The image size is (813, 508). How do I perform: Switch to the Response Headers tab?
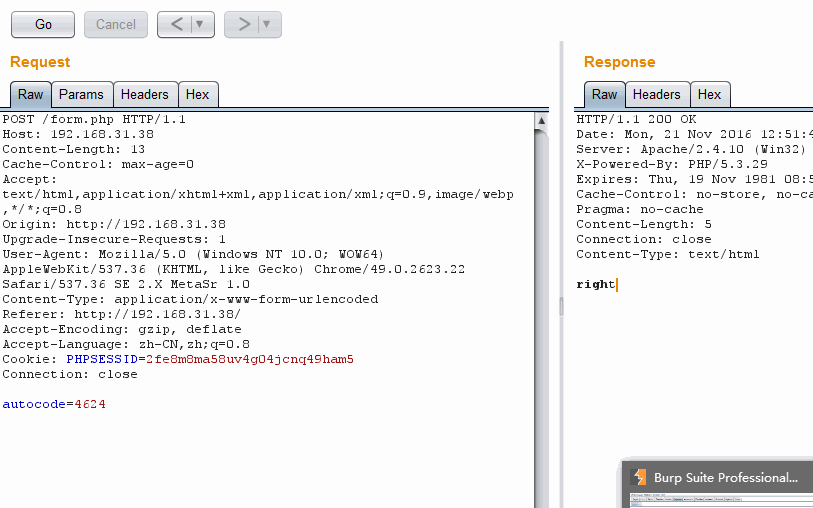point(657,94)
